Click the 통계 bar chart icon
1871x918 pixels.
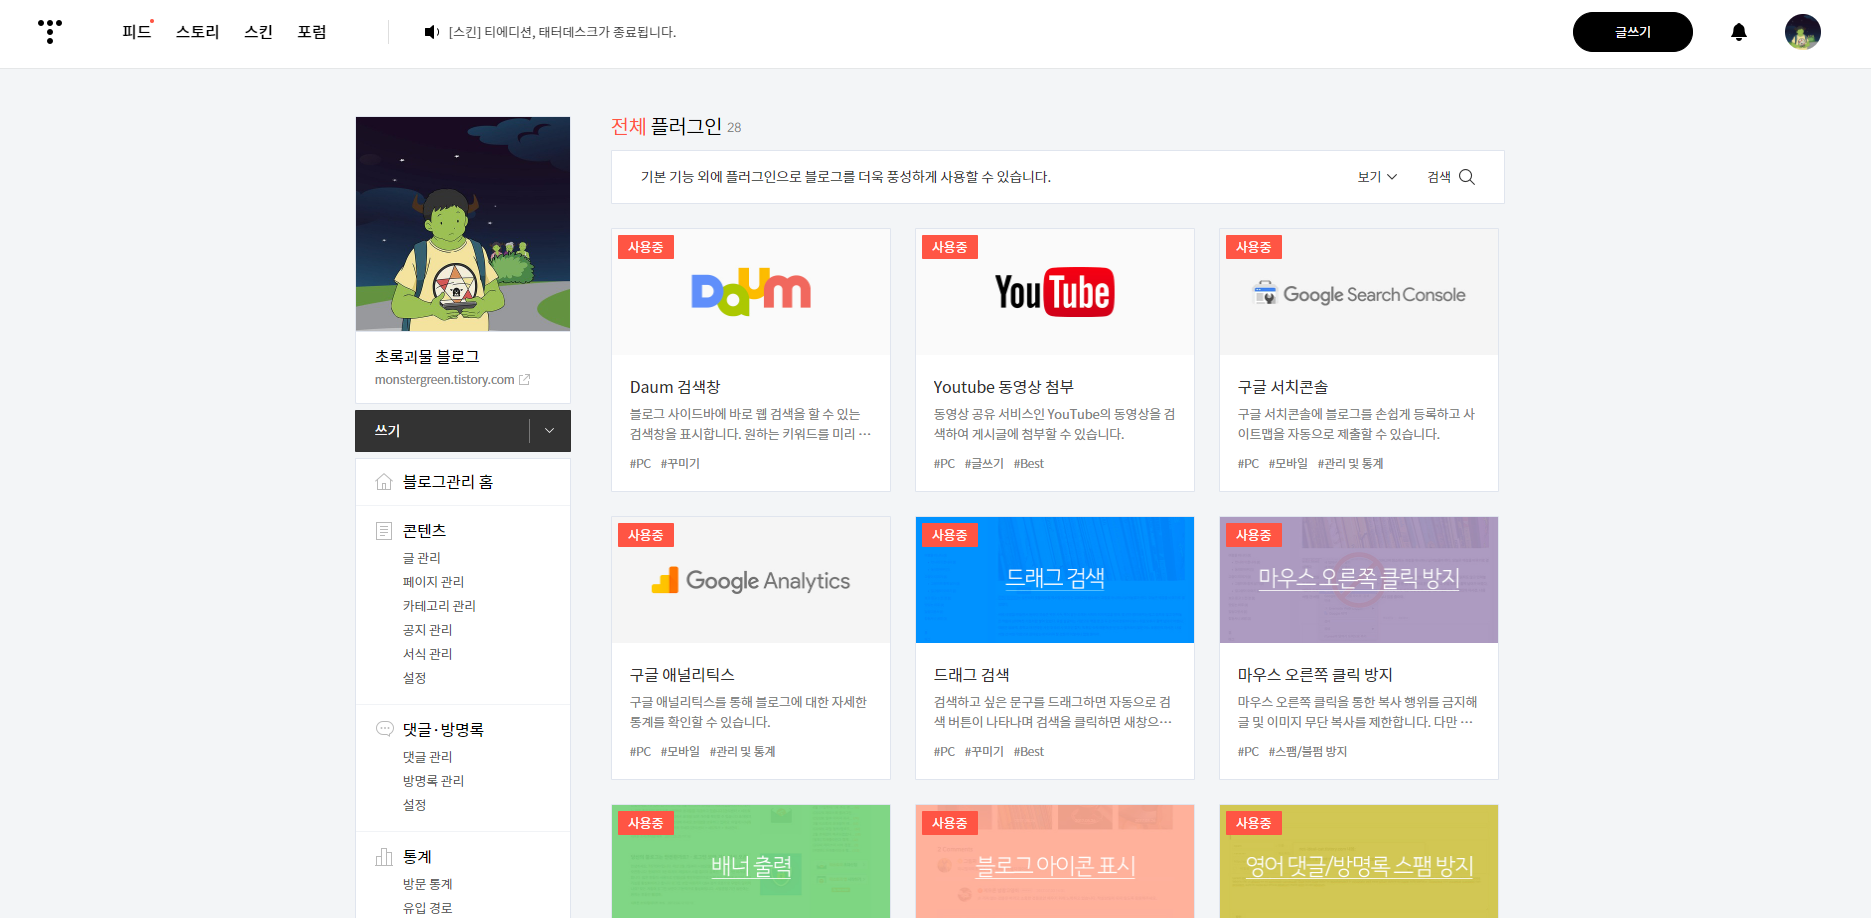384,857
